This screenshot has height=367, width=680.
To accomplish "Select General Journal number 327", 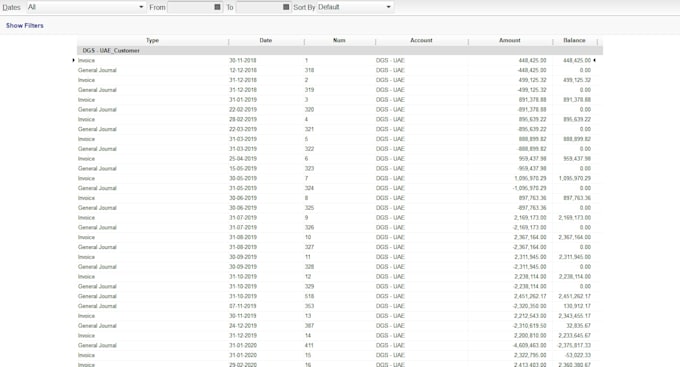I will (x=309, y=247).
